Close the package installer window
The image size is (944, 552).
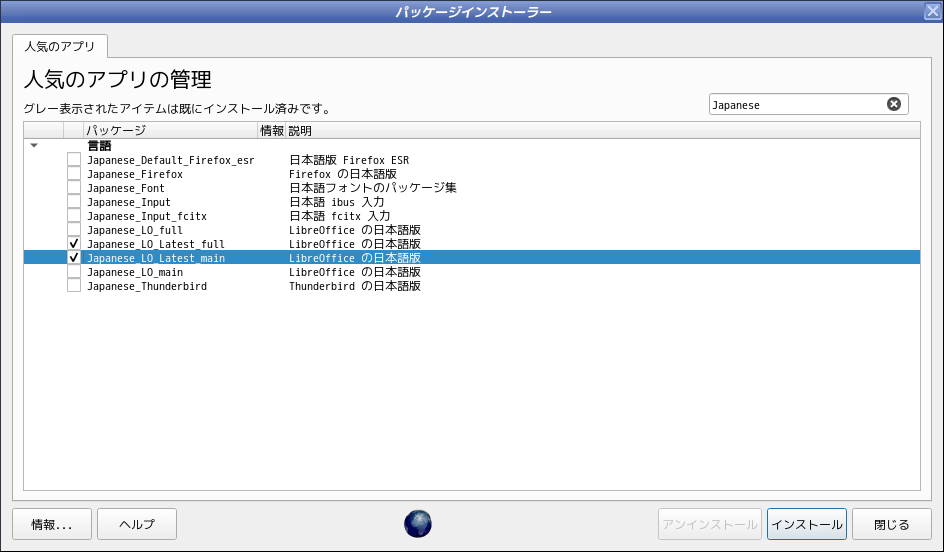(933, 11)
